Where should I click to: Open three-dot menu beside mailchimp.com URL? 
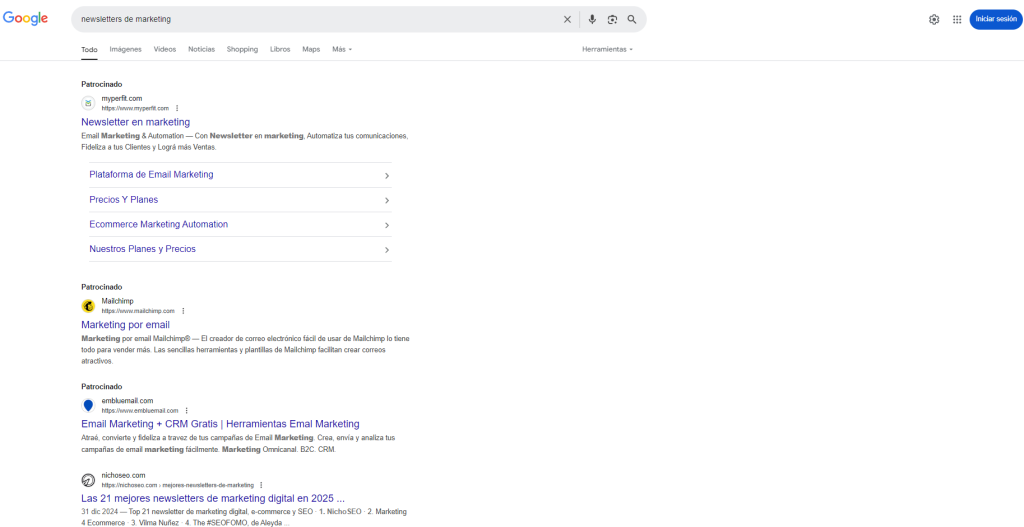pos(183,311)
